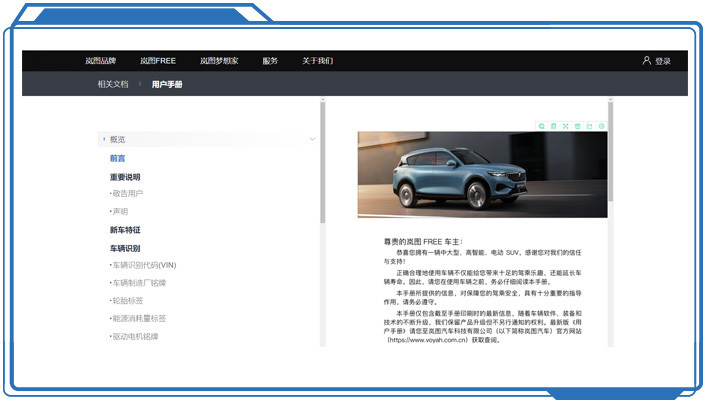This screenshot has width=706, height=402.
Task: Open the 敬告用户 entry
Action: [x=127, y=194]
